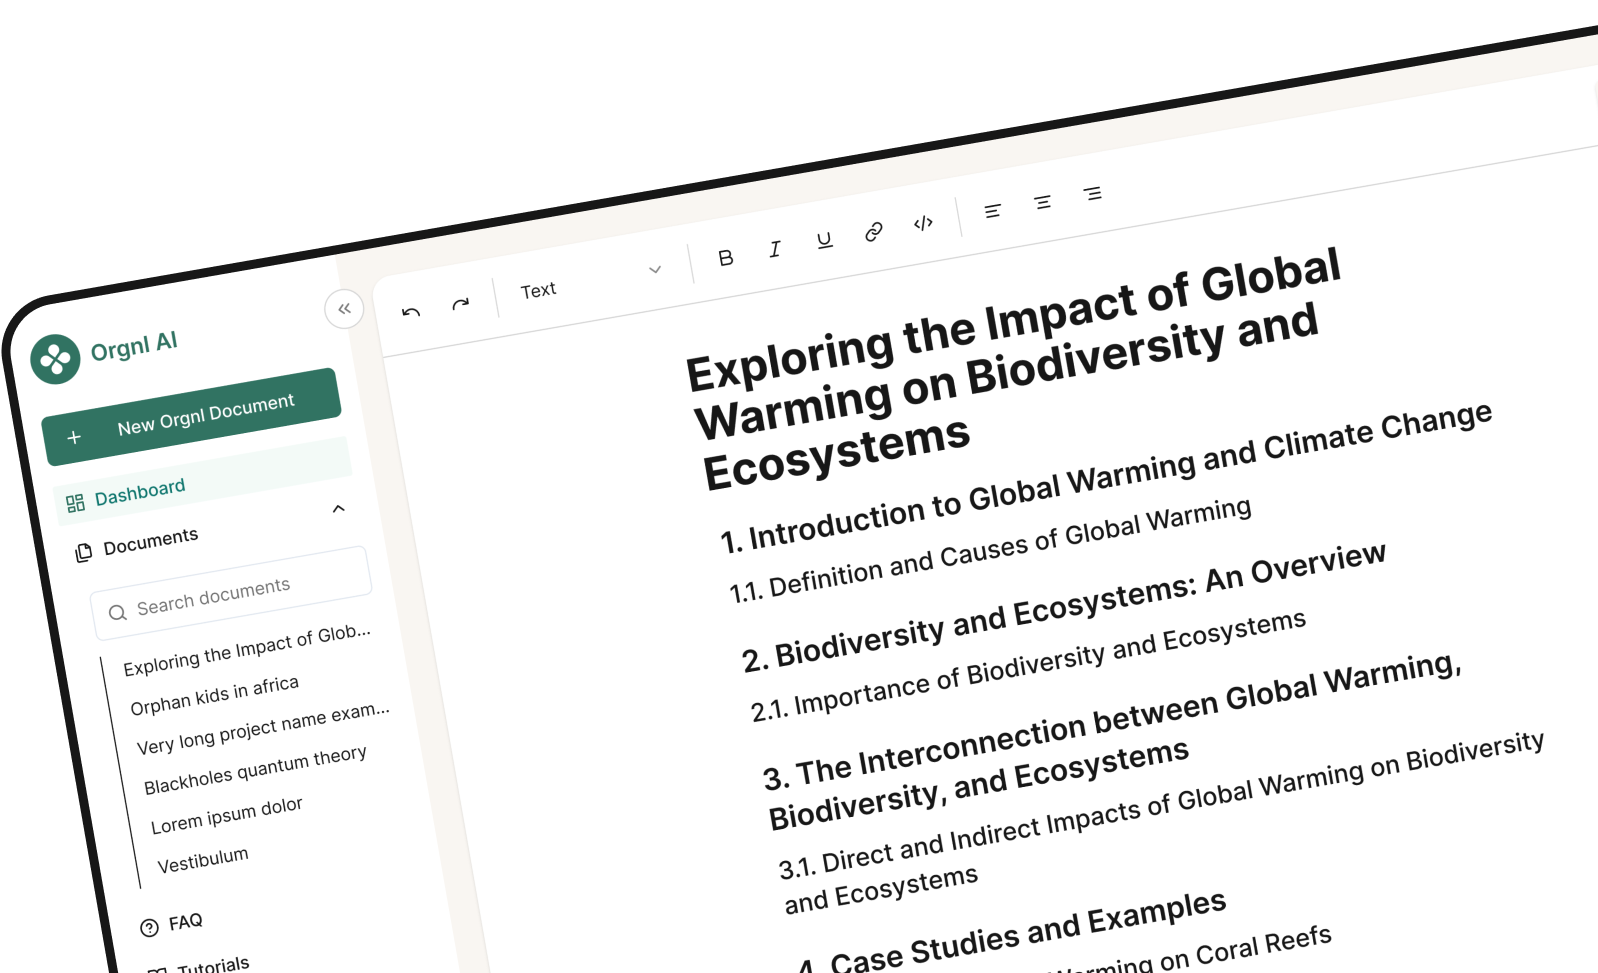Image resolution: width=1598 pixels, height=973 pixels.
Task: Collapse the sidebar with double chevron
Action: [x=344, y=309]
